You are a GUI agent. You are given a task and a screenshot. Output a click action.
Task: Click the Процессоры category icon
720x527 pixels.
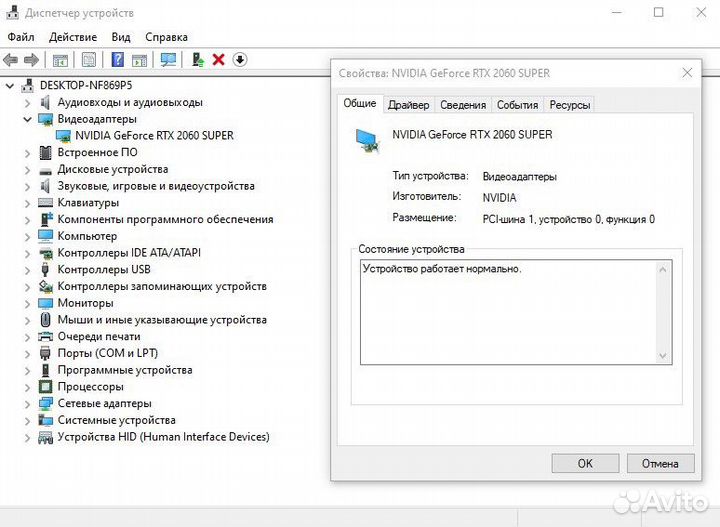(45, 387)
